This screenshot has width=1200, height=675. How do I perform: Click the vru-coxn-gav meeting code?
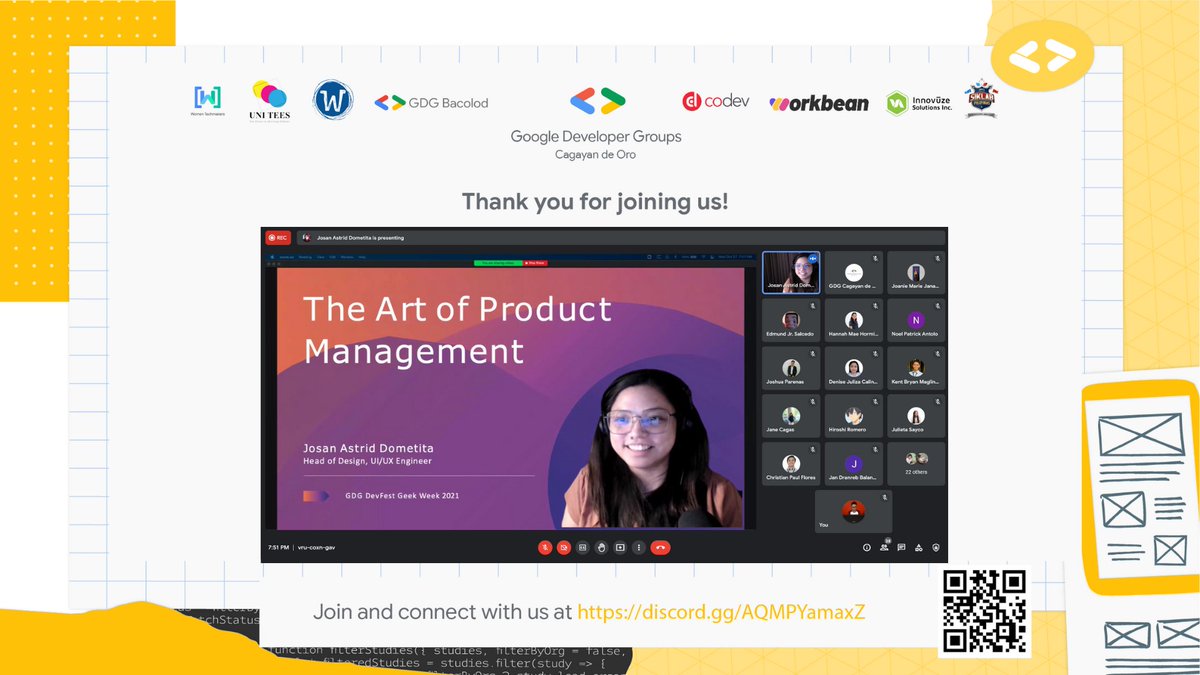coord(316,547)
